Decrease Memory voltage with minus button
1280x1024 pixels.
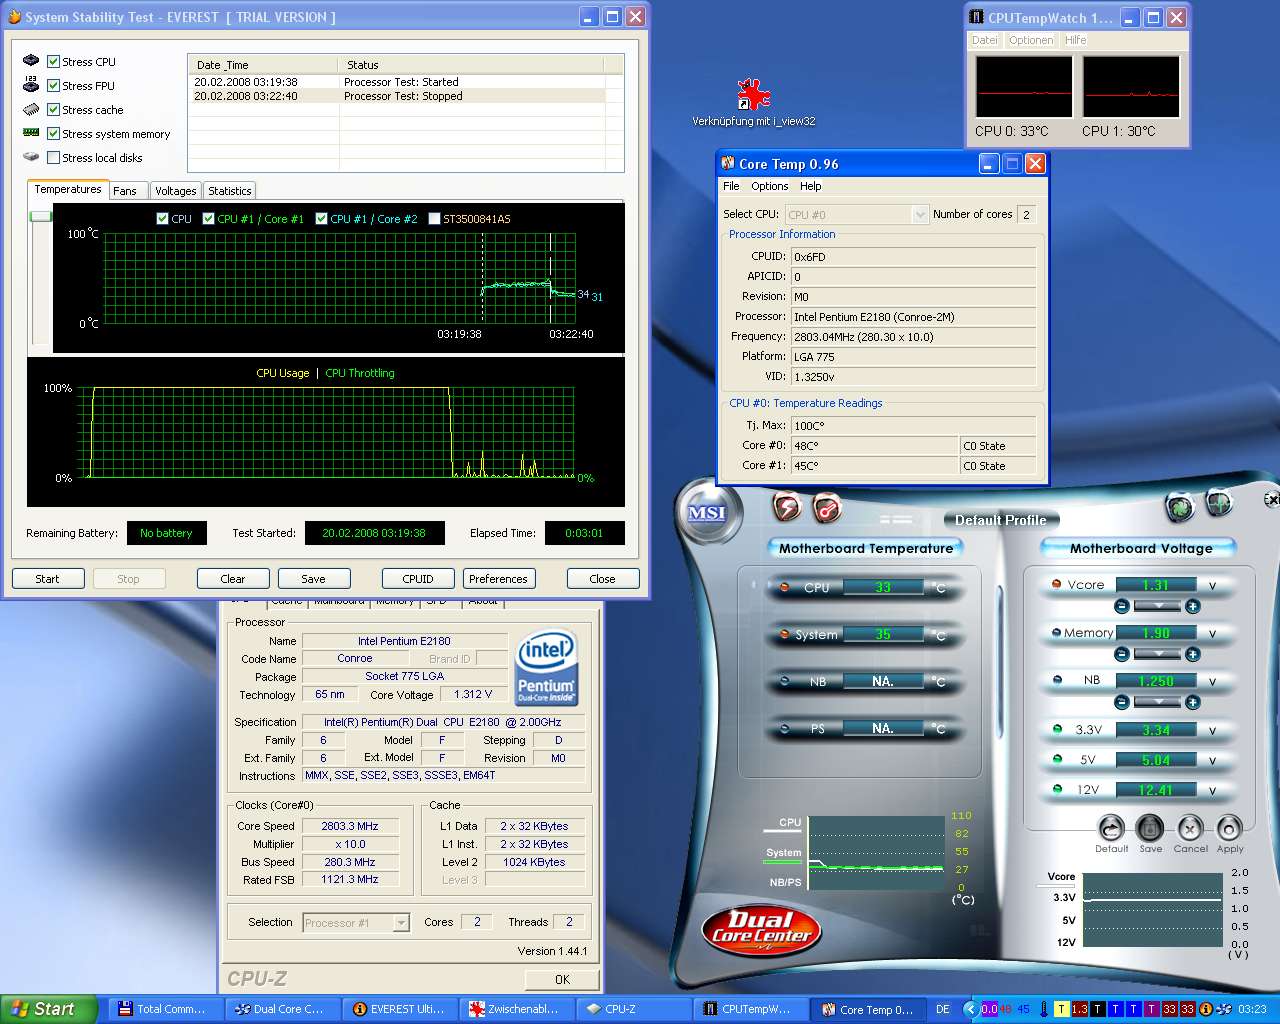pos(1122,654)
